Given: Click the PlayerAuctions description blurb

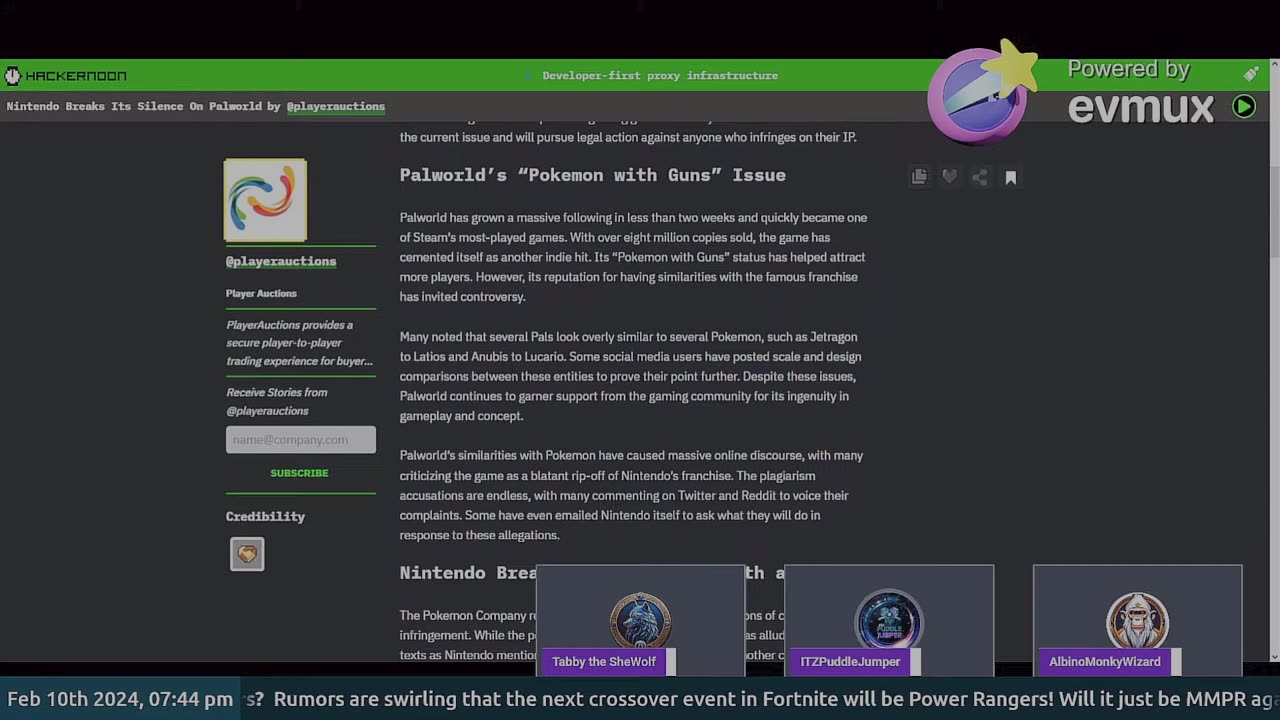Looking at the screenshot, I should (x=300, y=343).
